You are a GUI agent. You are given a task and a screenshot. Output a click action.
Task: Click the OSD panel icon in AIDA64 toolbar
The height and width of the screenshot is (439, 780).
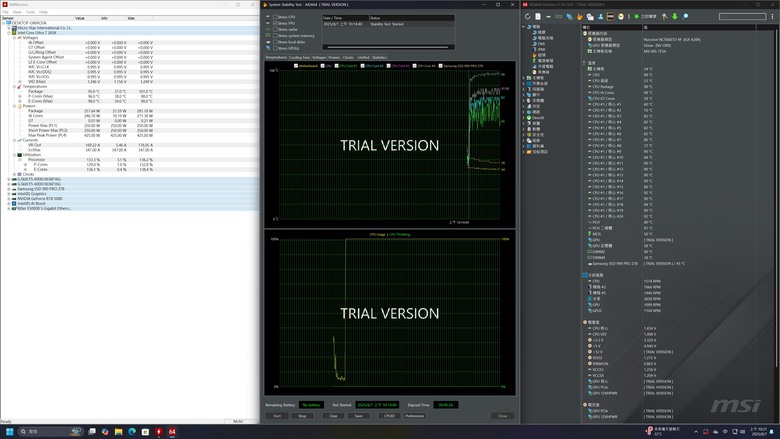point(610,16)
